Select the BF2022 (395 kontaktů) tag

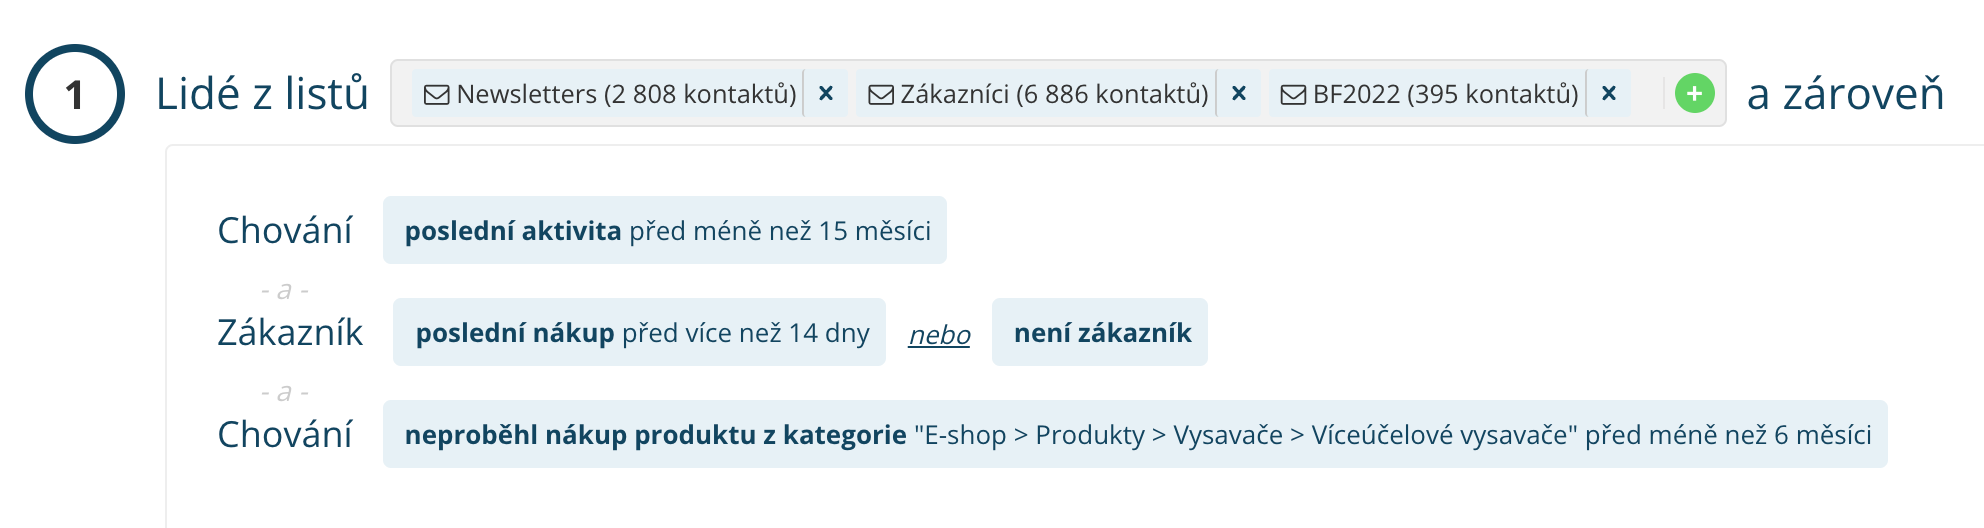[x=1445, y=94]
